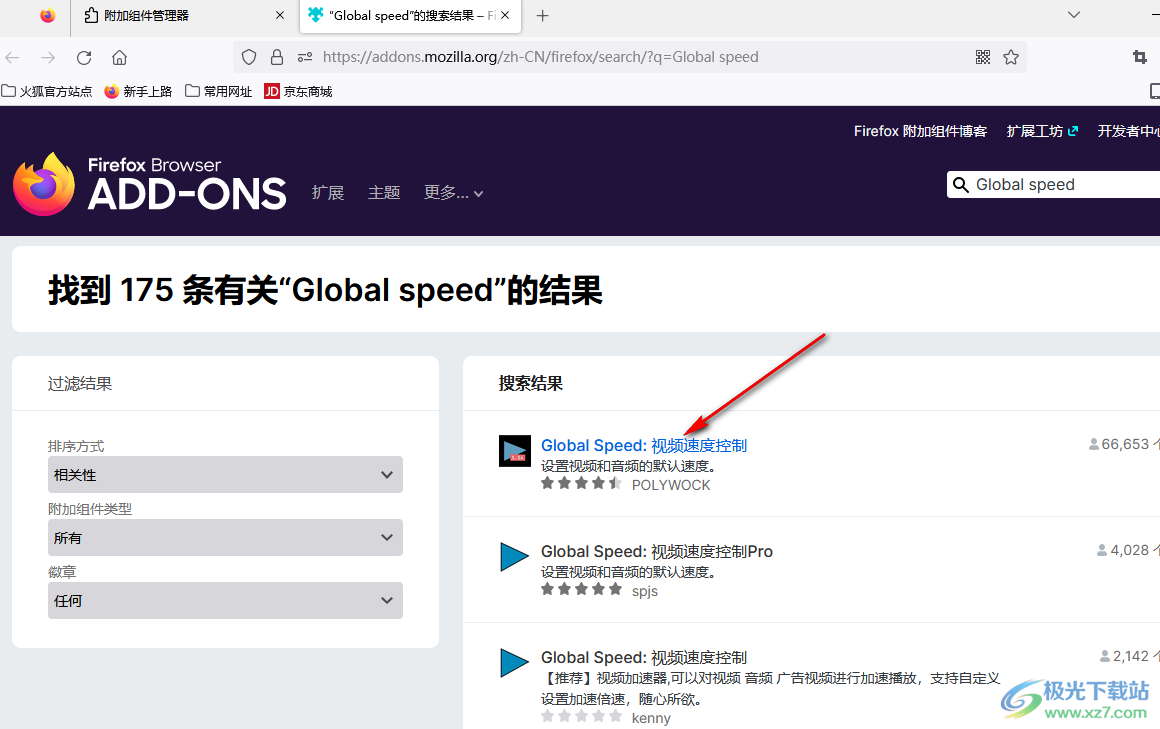Screen dimensions: 1160x729
Task: Open the Firefox home page
Action: (x=119, y=57)
